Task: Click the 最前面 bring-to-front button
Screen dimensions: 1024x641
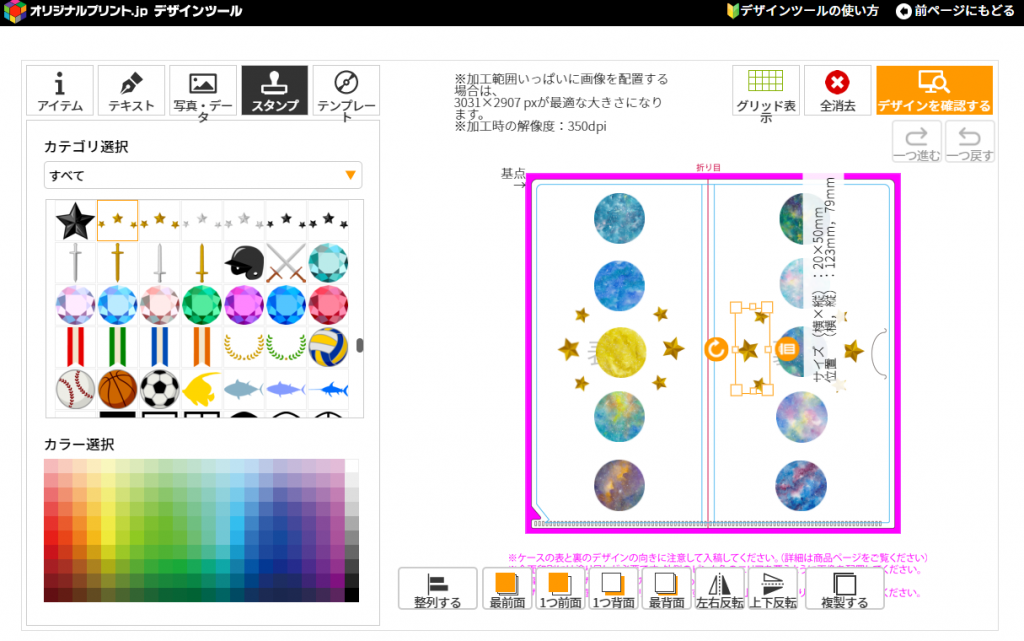Action: pos(507,589)
